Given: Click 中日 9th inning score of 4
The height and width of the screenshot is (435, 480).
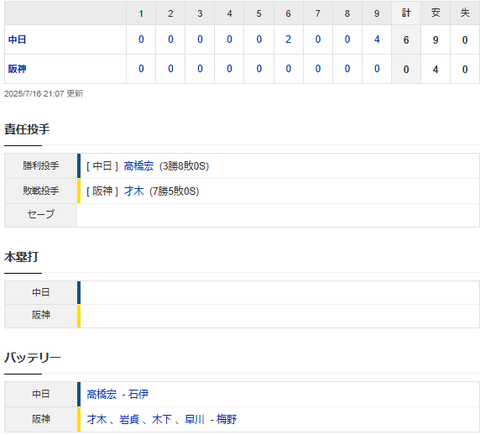Looking at the screenshot, I should (x=377, y=39).
